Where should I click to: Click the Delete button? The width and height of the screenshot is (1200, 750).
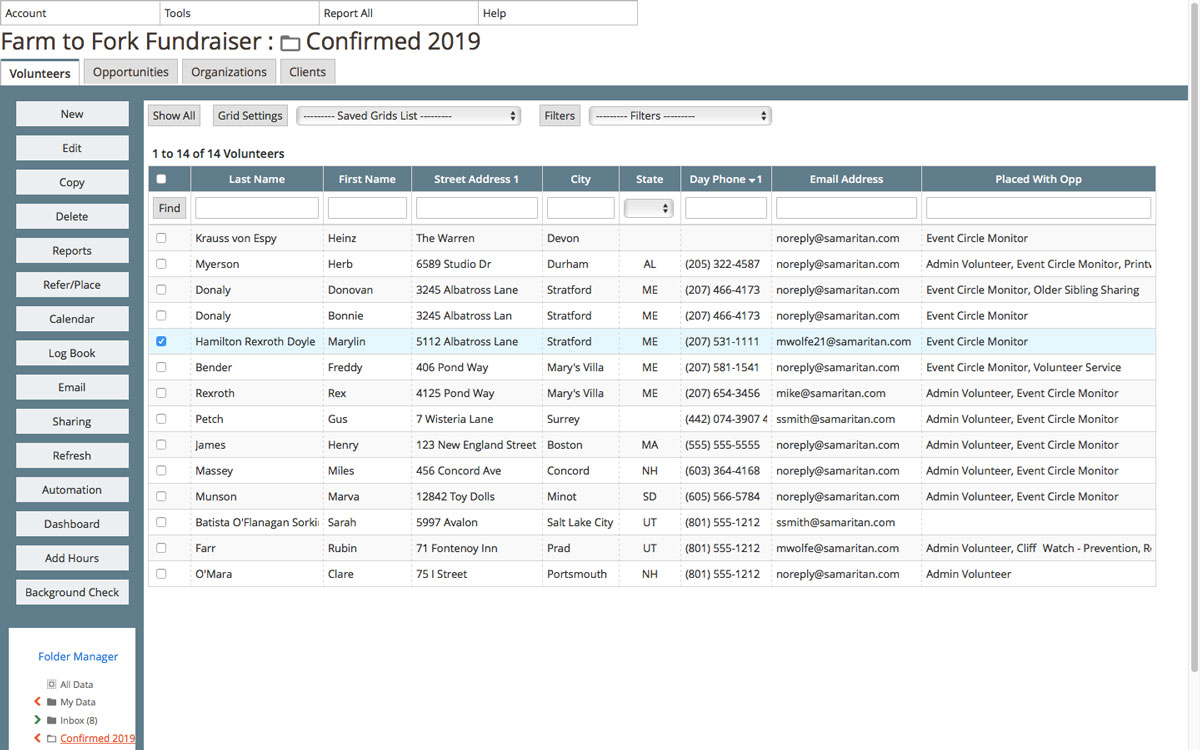click(72, 216)
